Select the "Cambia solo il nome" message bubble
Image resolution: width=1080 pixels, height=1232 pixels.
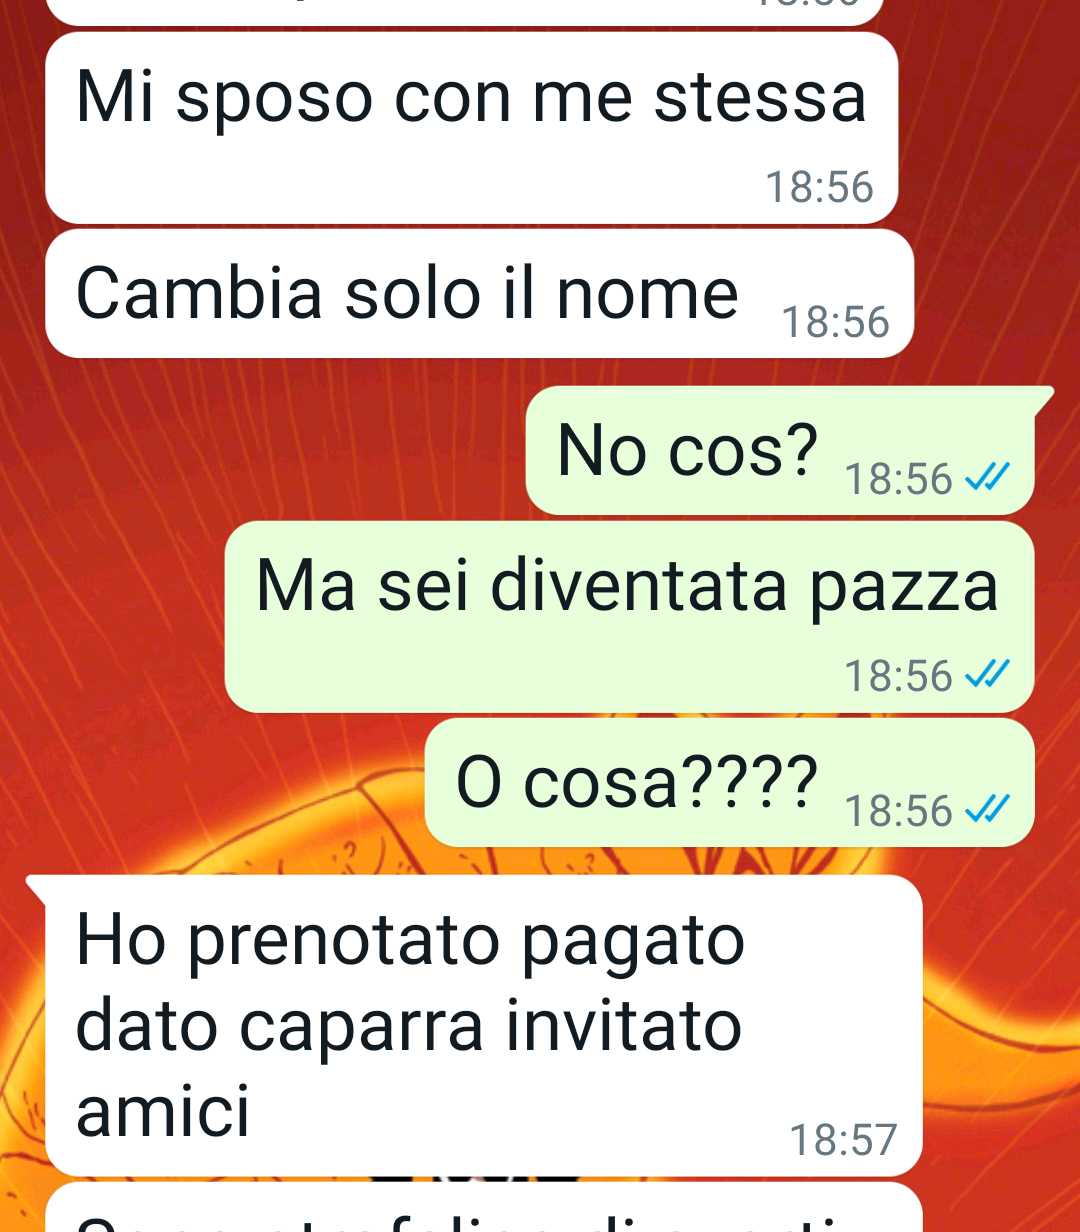coord(479,294)
